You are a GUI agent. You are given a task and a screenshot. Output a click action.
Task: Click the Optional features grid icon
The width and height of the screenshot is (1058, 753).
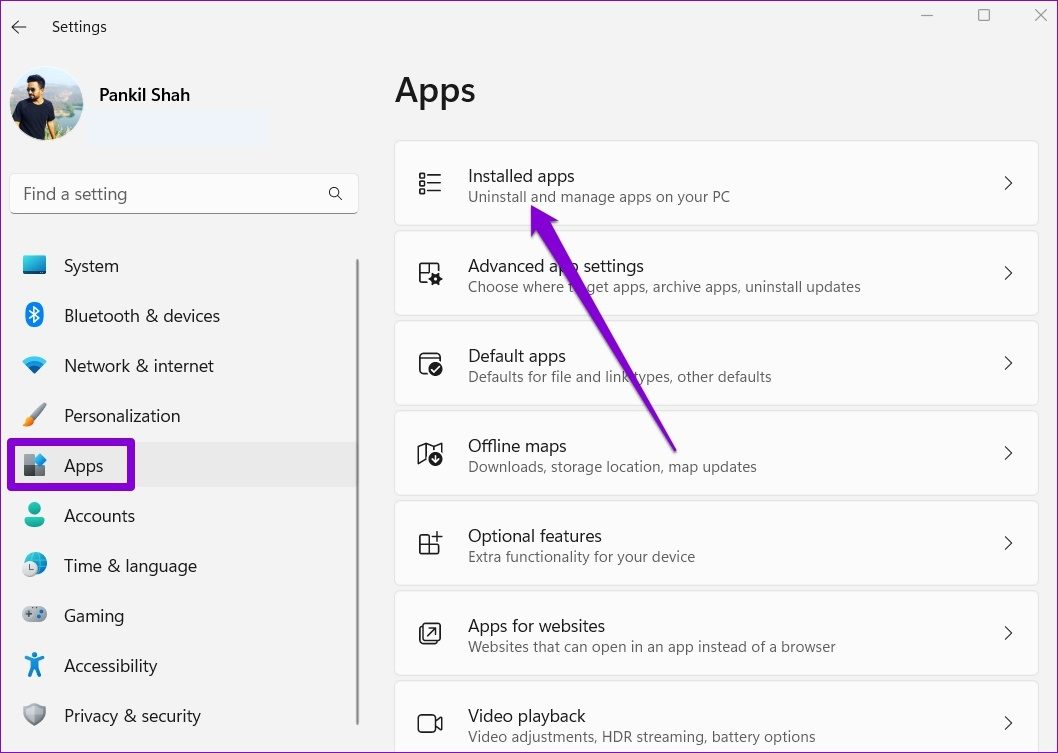pyautogui.click(x=430, y=544)
